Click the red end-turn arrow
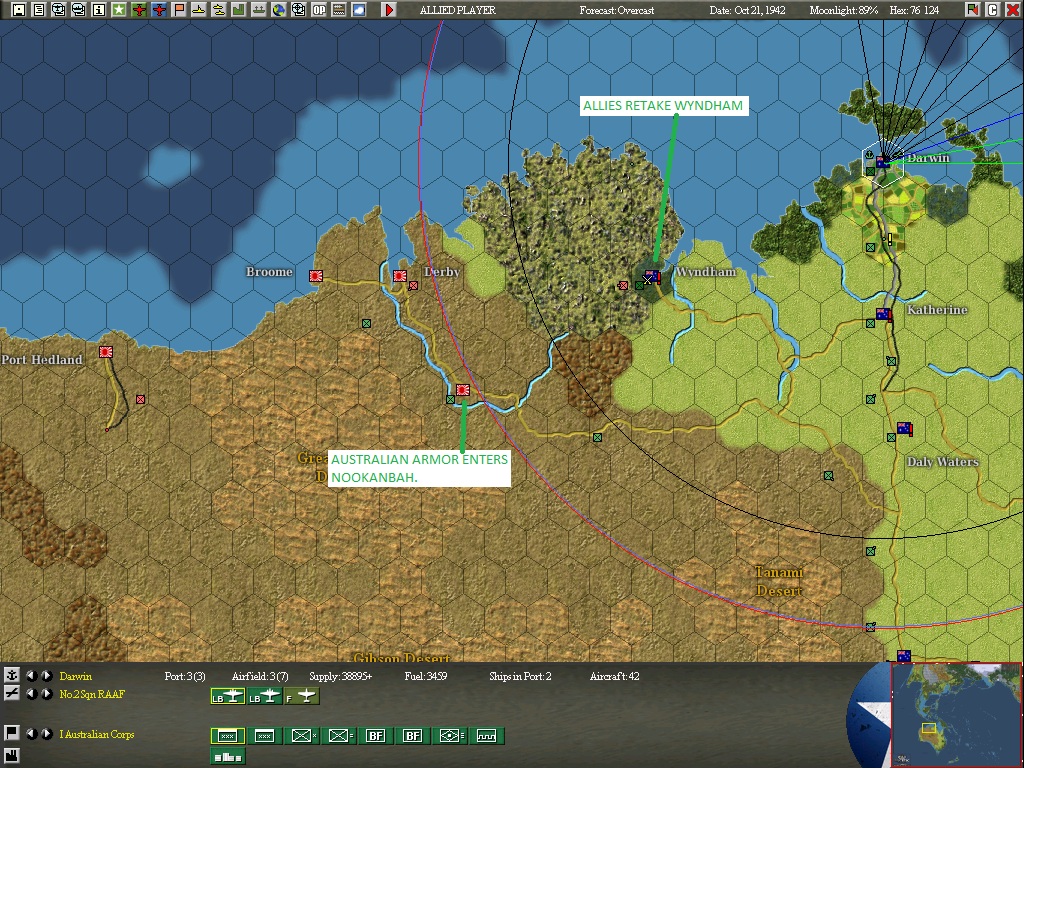 (x=389, y=9)
